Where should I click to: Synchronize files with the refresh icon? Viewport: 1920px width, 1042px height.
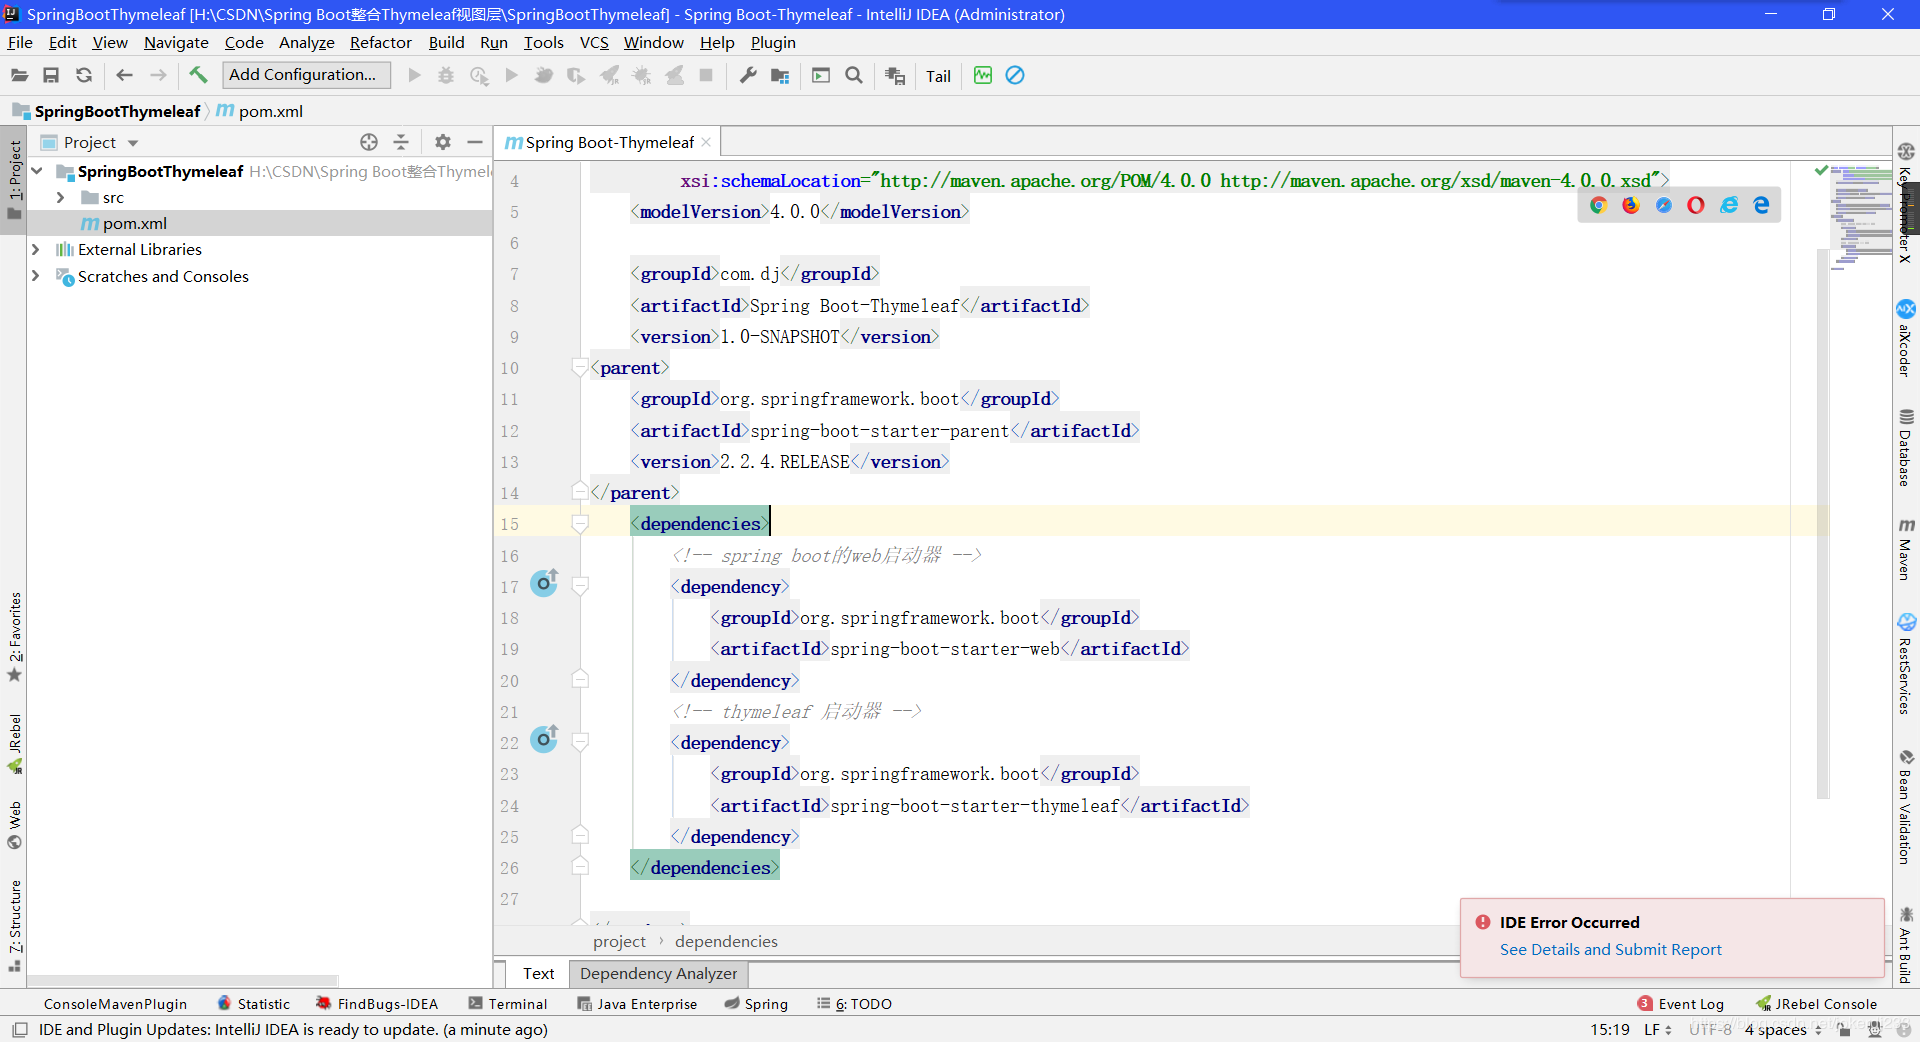[x=84, y=75]
